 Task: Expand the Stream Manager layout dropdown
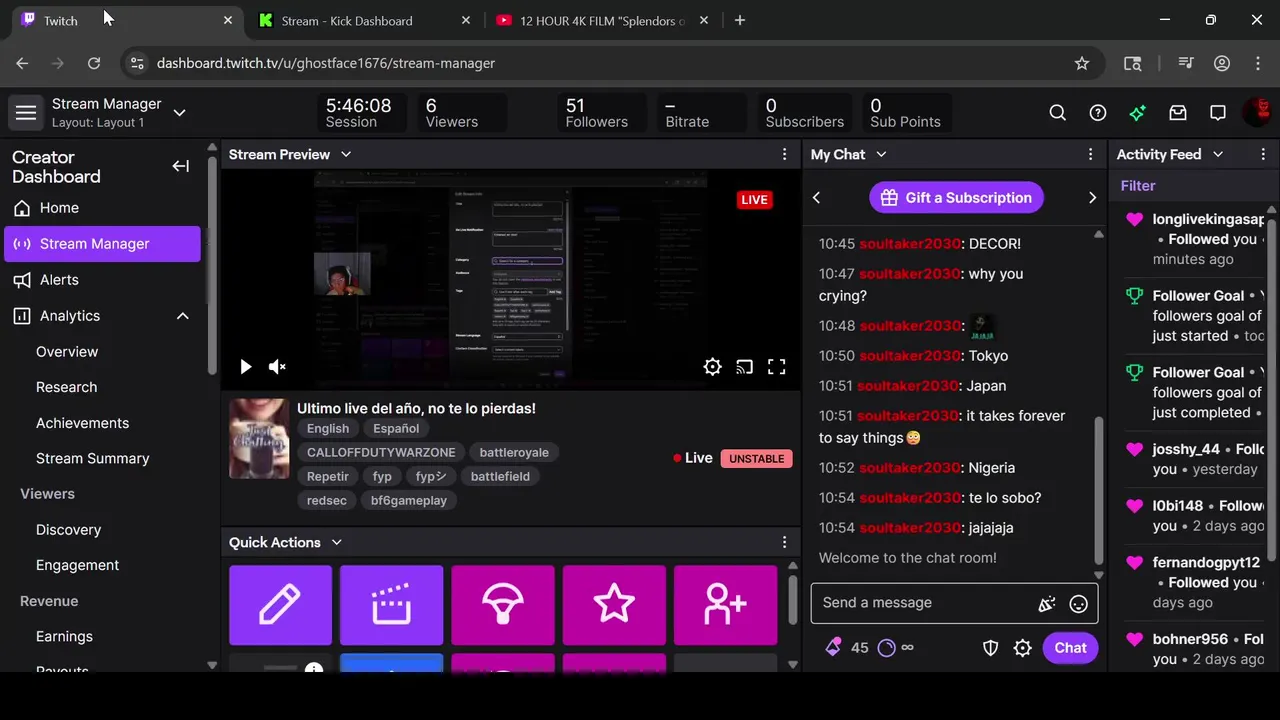click(x=179, y=113)
